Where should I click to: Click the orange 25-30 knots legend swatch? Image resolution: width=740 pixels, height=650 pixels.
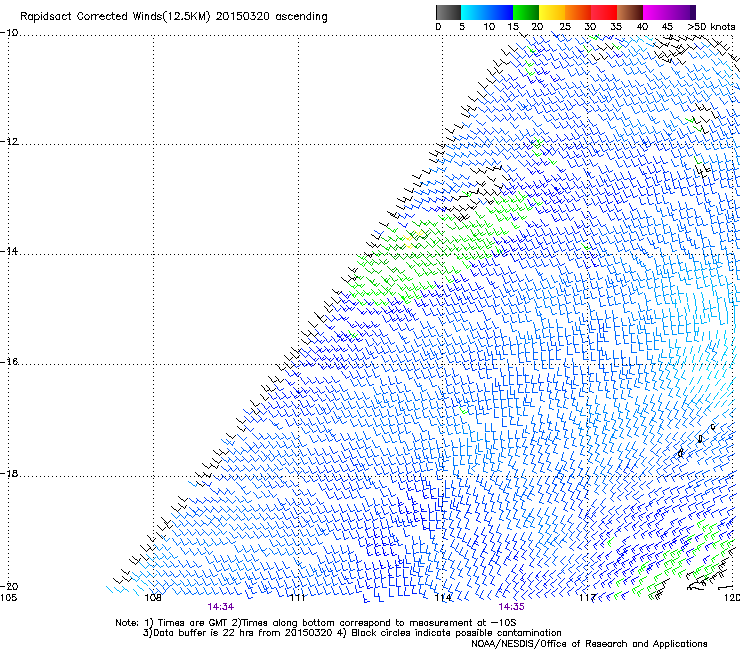(x=578, y=12)
